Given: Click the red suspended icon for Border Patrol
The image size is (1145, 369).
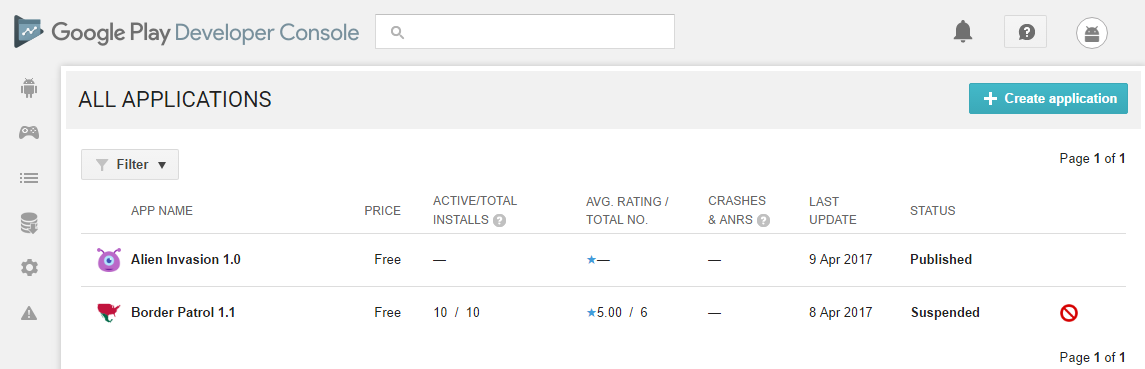Looking at the screenshot, I should [1069, 313].
